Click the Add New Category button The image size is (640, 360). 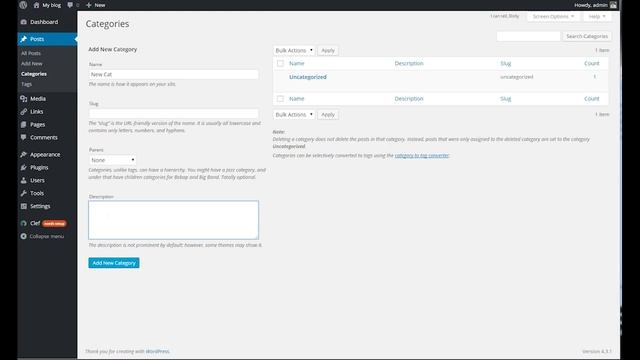tap(114, 263)
